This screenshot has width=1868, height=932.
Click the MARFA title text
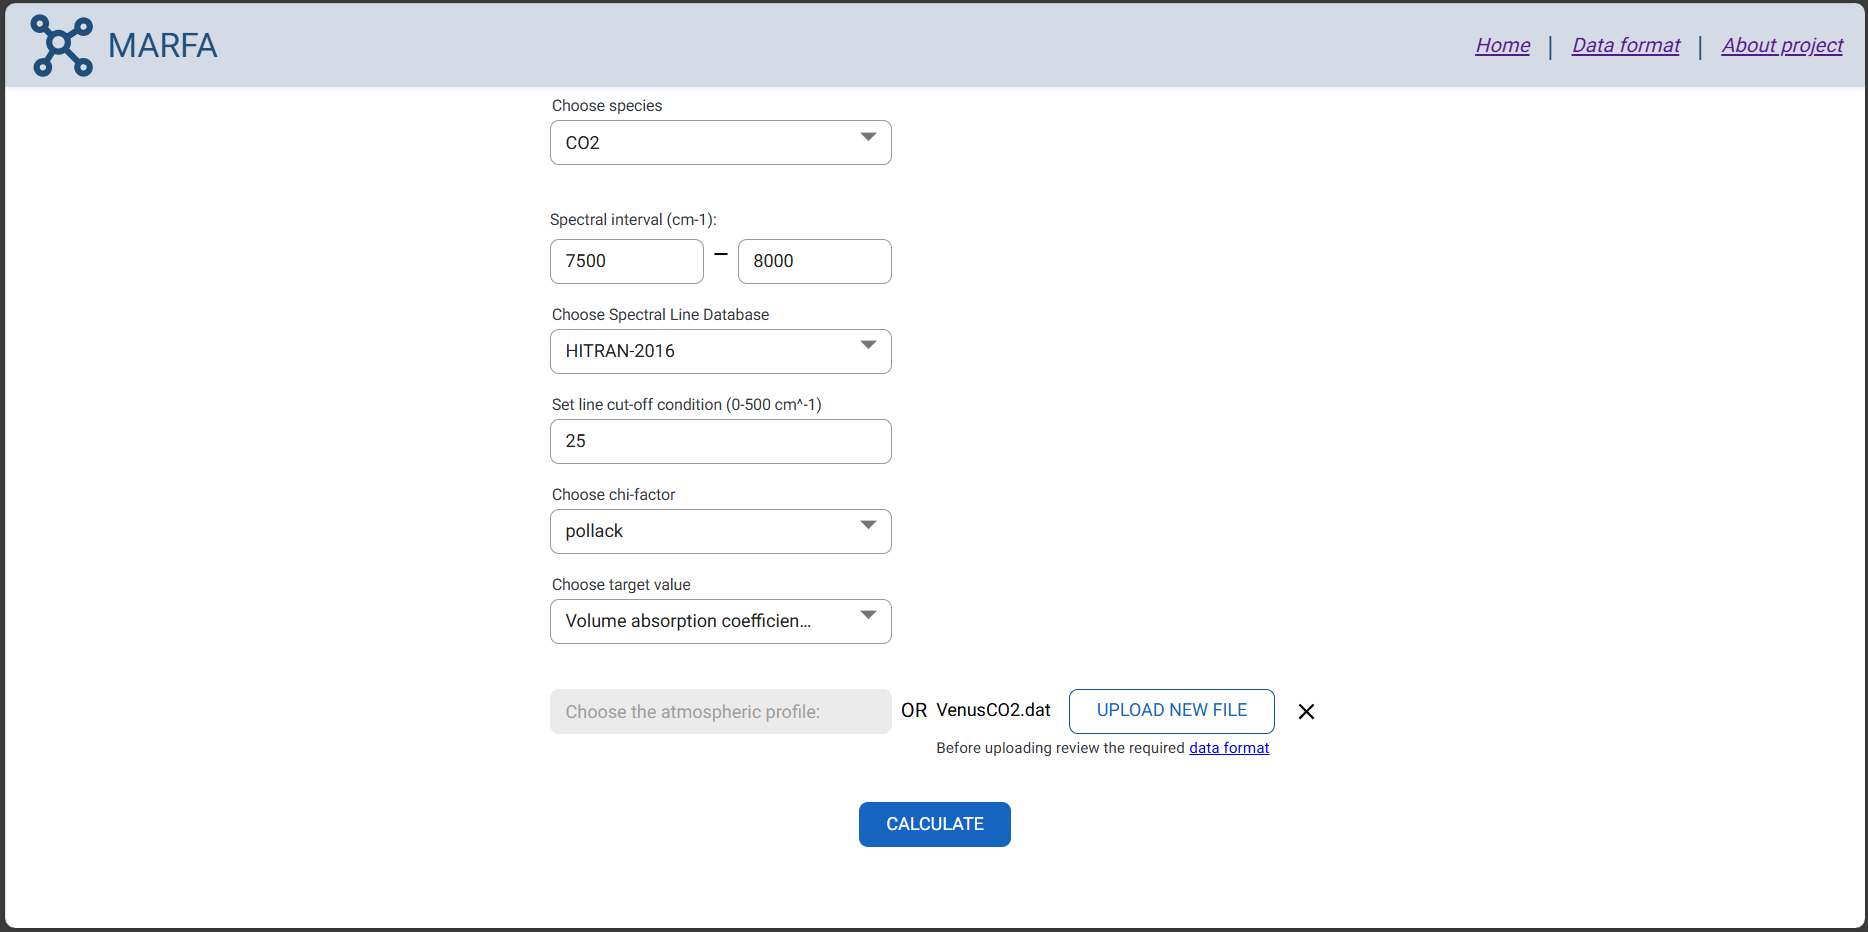click(162, 46)
